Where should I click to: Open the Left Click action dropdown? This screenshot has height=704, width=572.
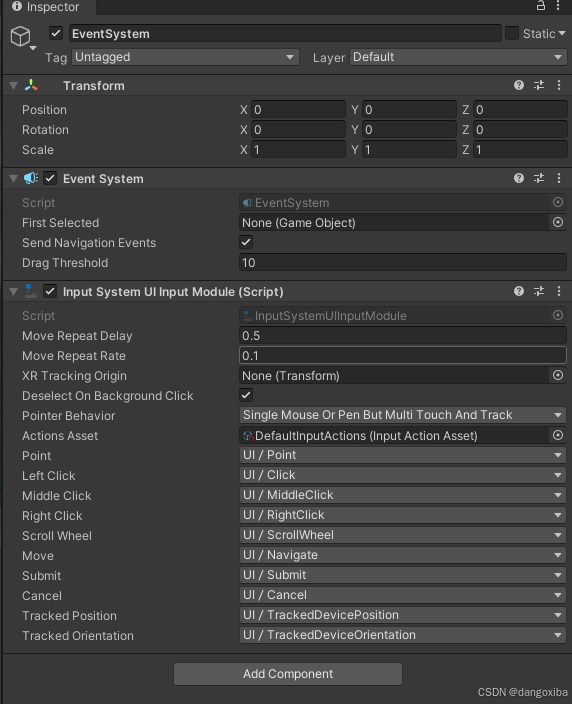403,475
